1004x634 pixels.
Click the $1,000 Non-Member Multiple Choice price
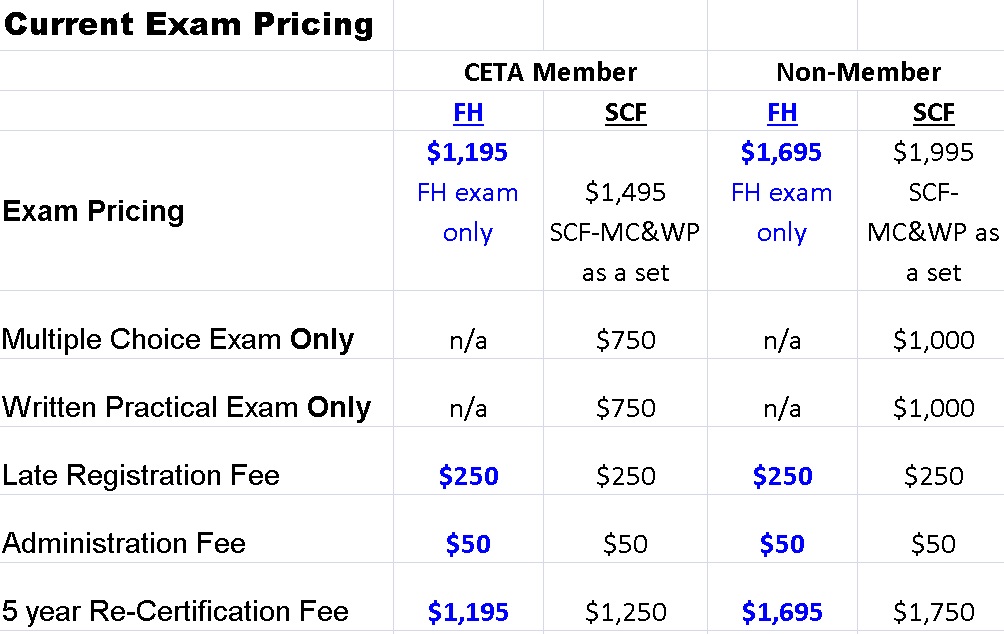934,340
